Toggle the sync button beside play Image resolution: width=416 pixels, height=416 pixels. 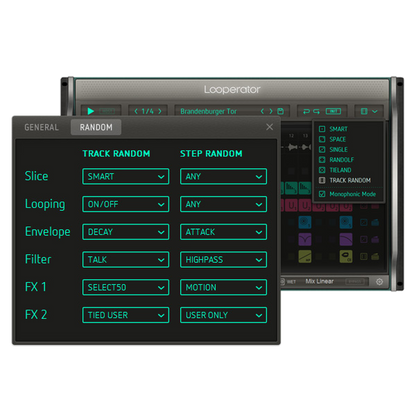(107, 111)
